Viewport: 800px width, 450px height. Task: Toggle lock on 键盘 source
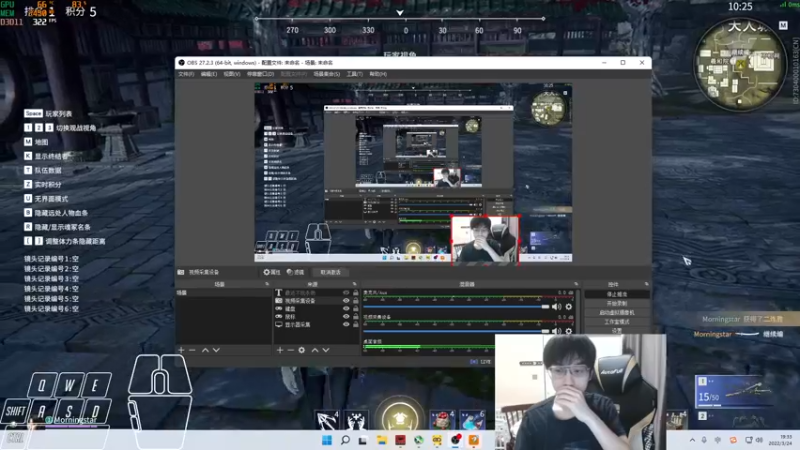tap(356, 309)
